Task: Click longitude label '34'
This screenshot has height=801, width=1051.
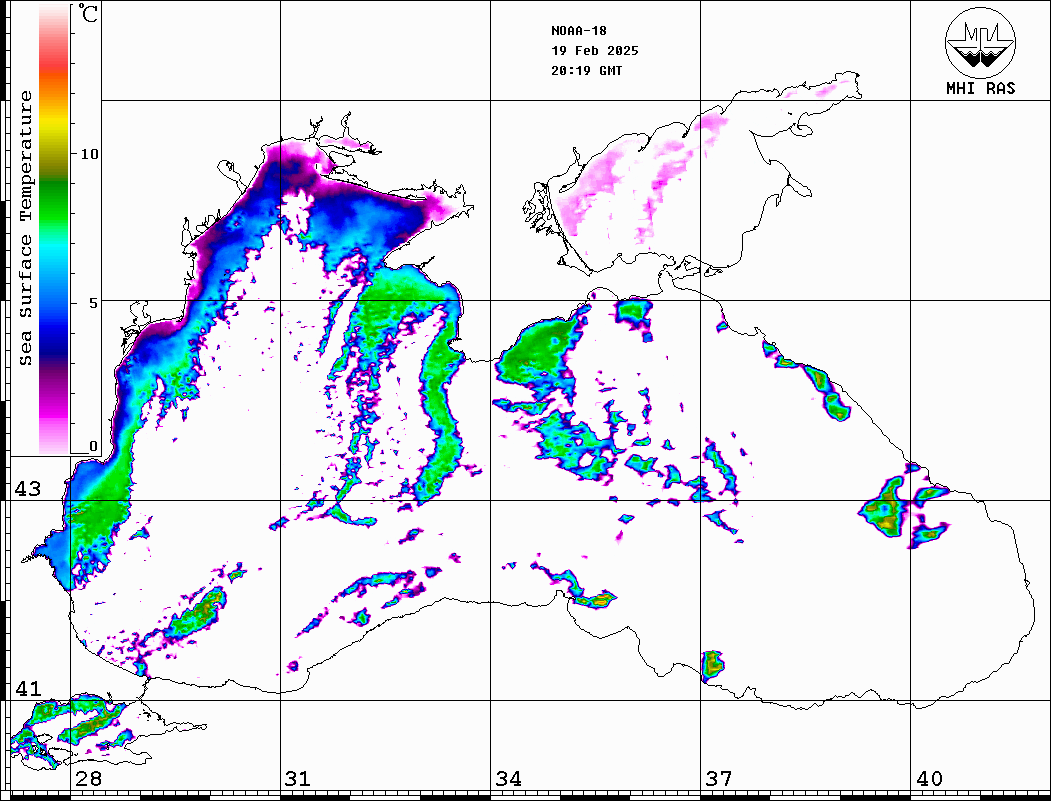Action: coord(508,779)
